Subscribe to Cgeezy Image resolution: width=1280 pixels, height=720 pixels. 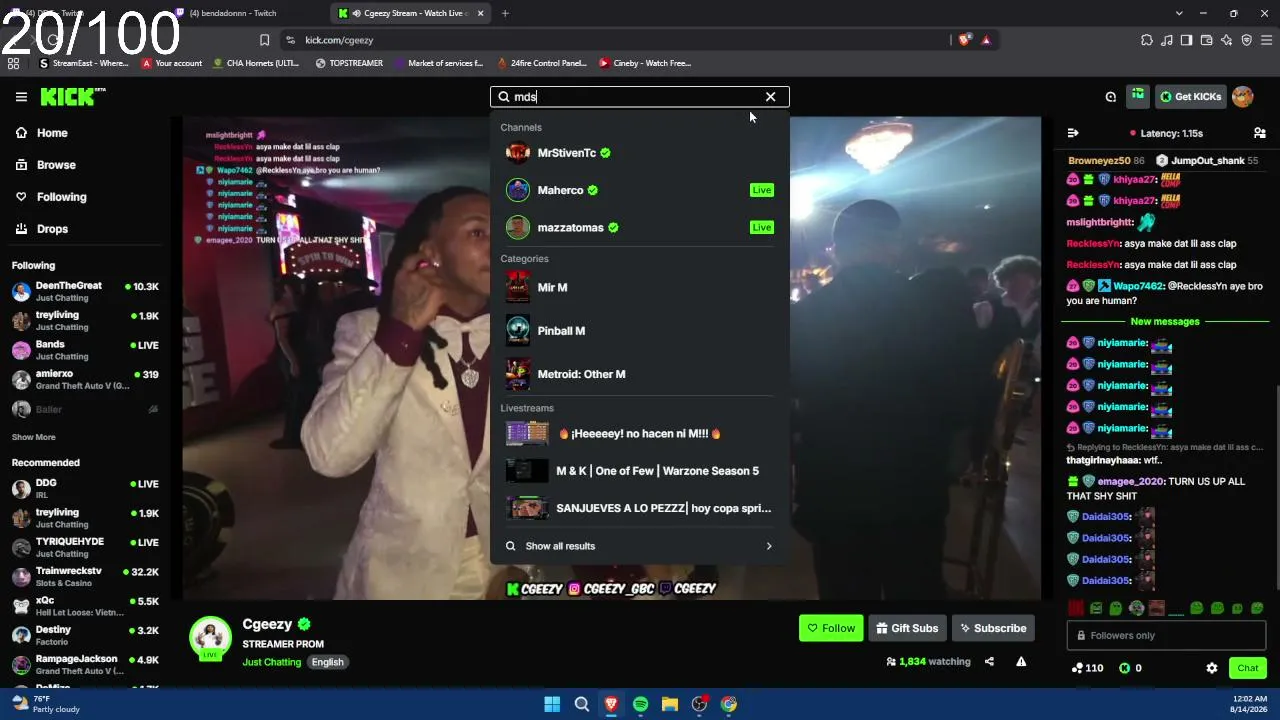(993, 628)
